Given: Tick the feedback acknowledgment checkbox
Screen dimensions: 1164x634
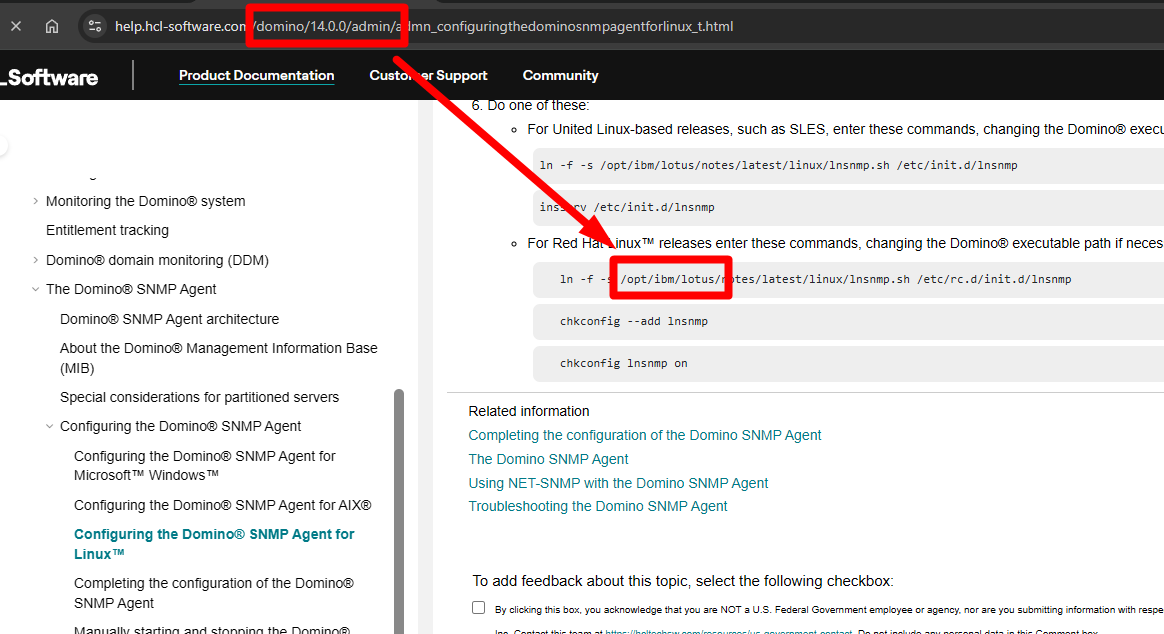Looking at the screenshot, I should [x=479, y=608].
